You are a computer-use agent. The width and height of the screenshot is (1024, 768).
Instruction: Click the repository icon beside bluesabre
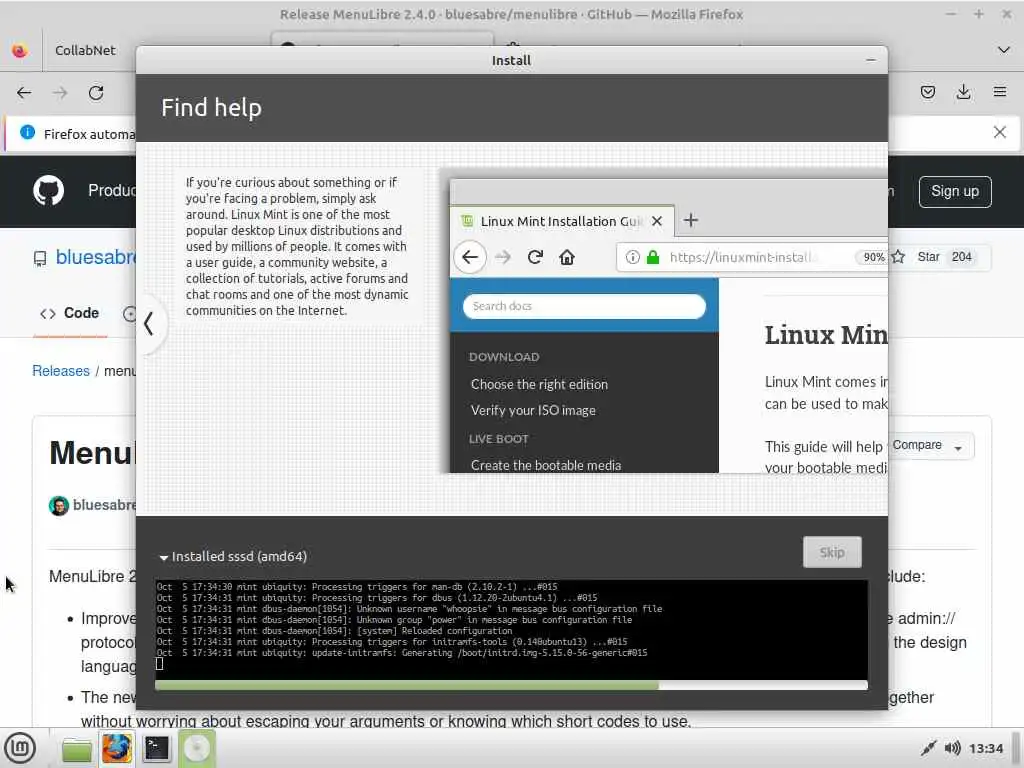[x=40, y=259]
